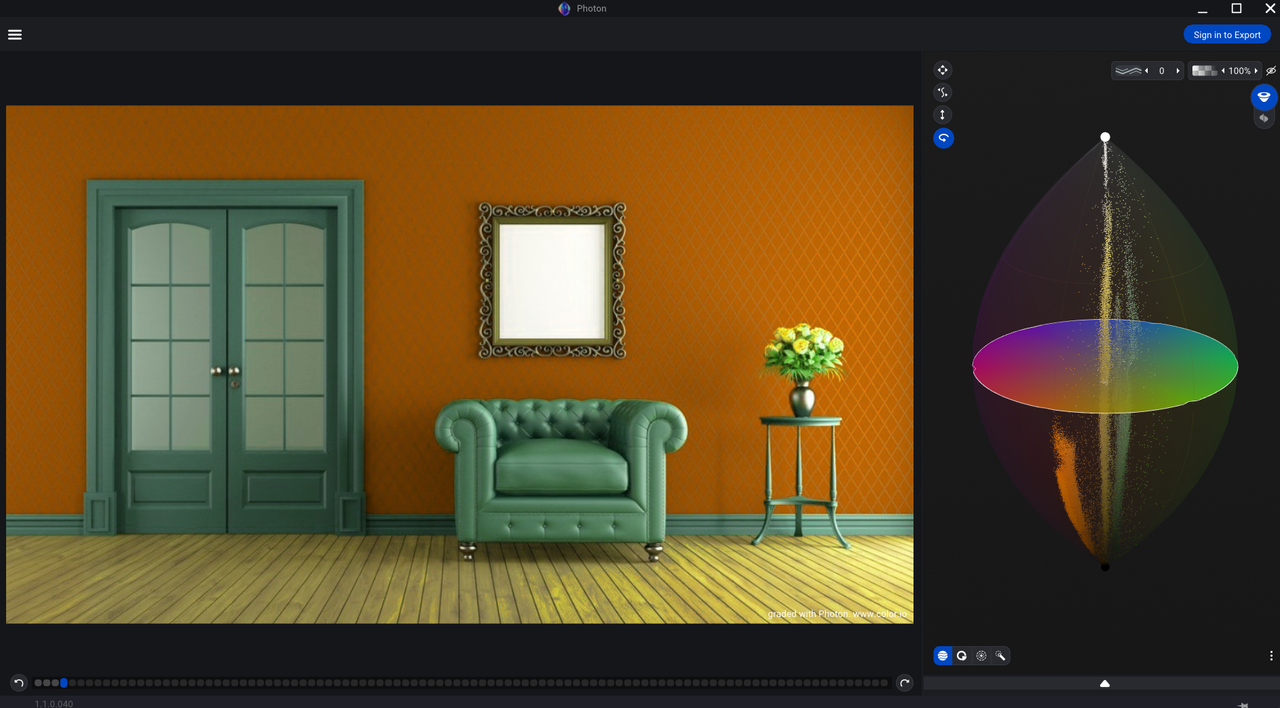
Task: Click the version number 1.1.0.040
Action: [54, 703]
